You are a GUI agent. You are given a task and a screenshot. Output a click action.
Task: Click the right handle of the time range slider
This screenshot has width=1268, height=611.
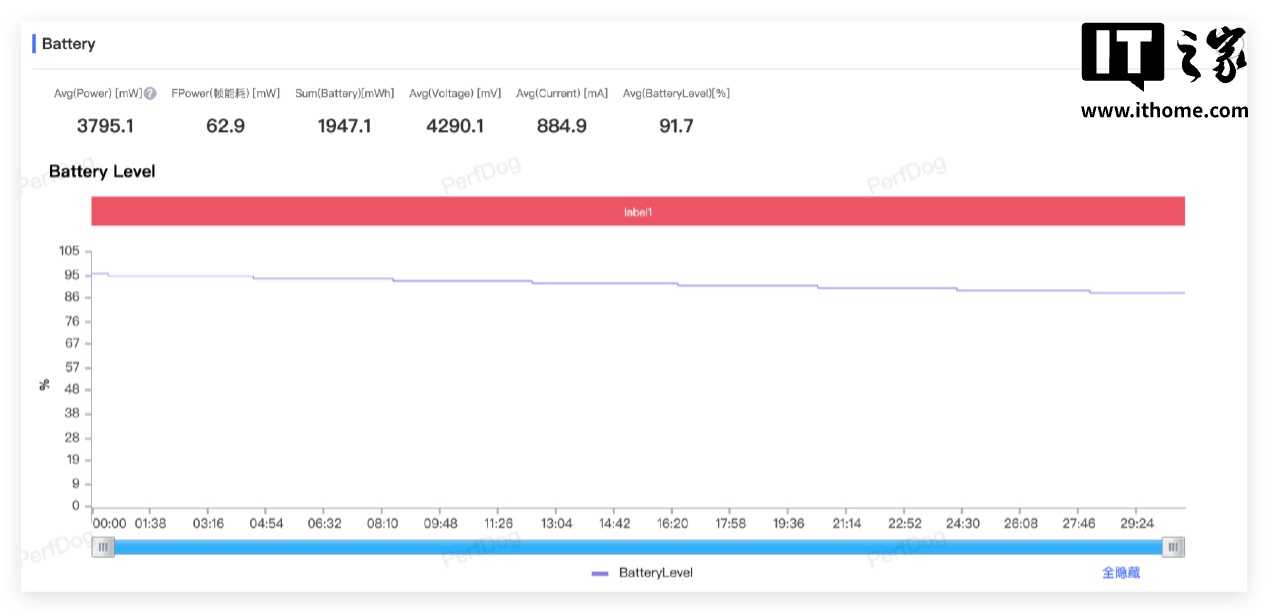(1174, 547)
